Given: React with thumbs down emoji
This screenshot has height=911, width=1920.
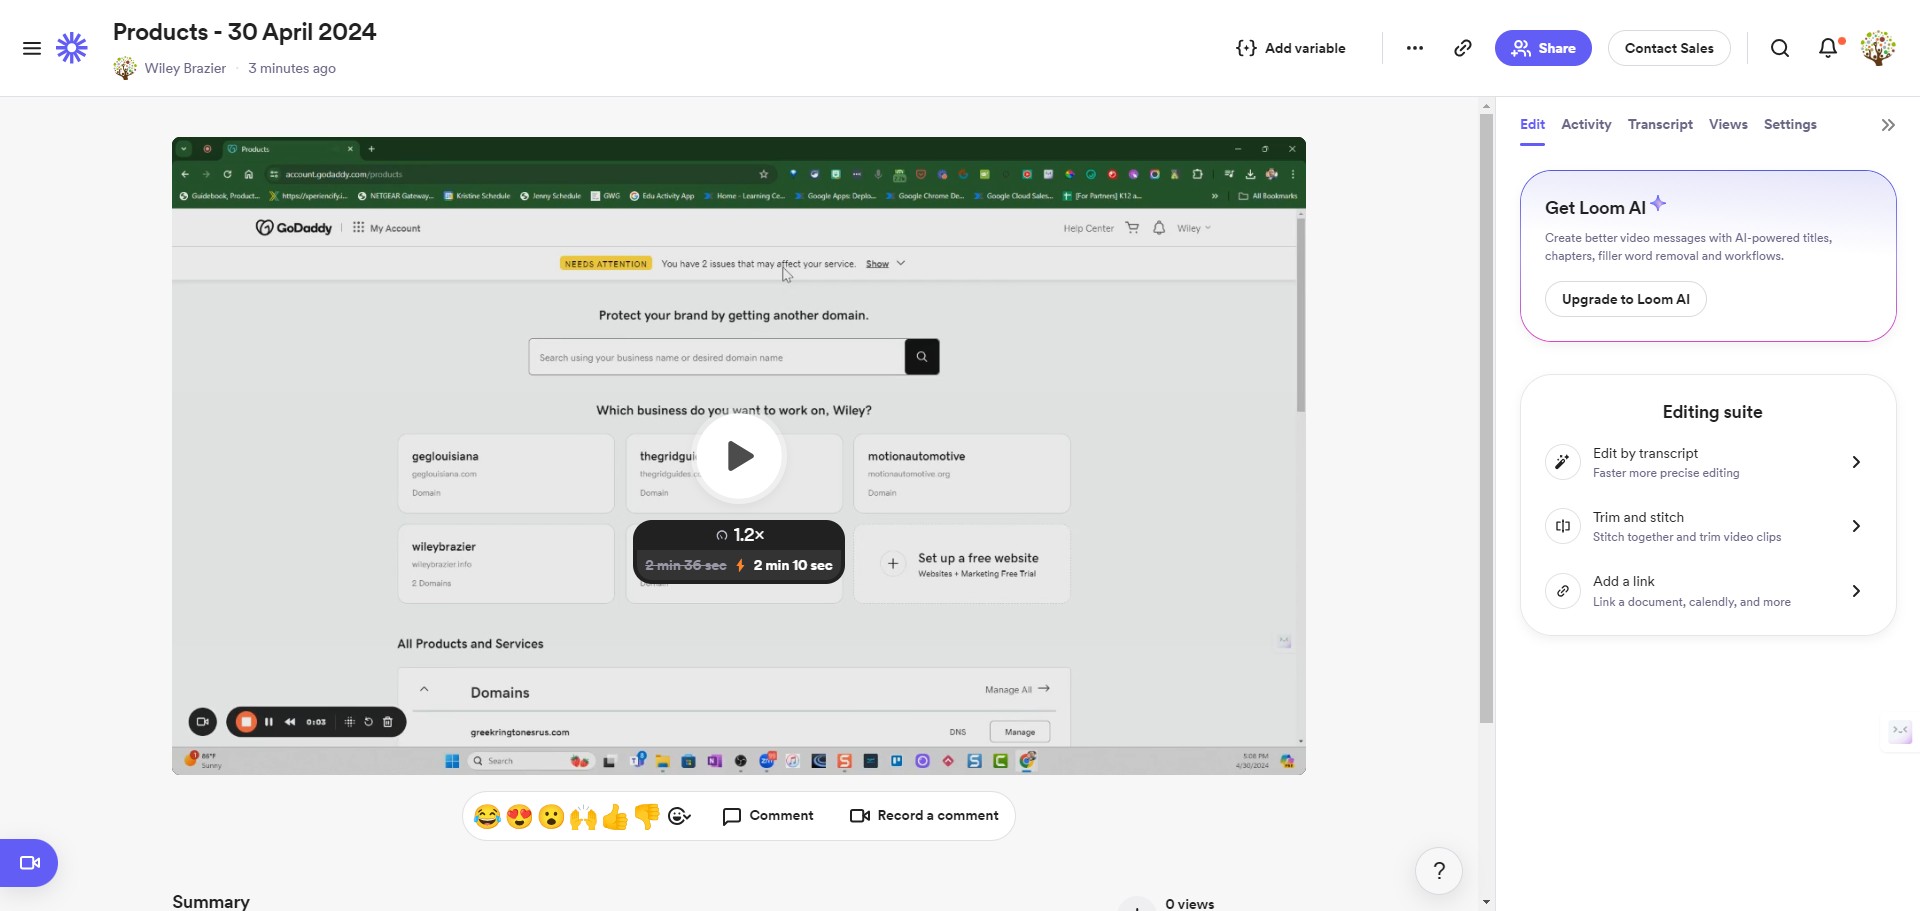Looking at the screenshot, I should [647, 817].
